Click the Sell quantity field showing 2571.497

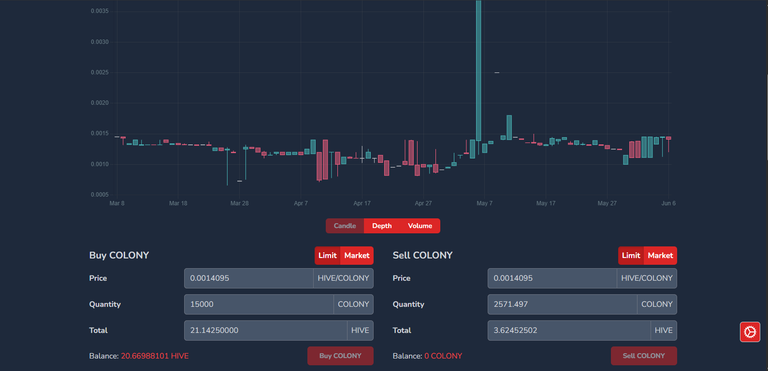point(562,304)
